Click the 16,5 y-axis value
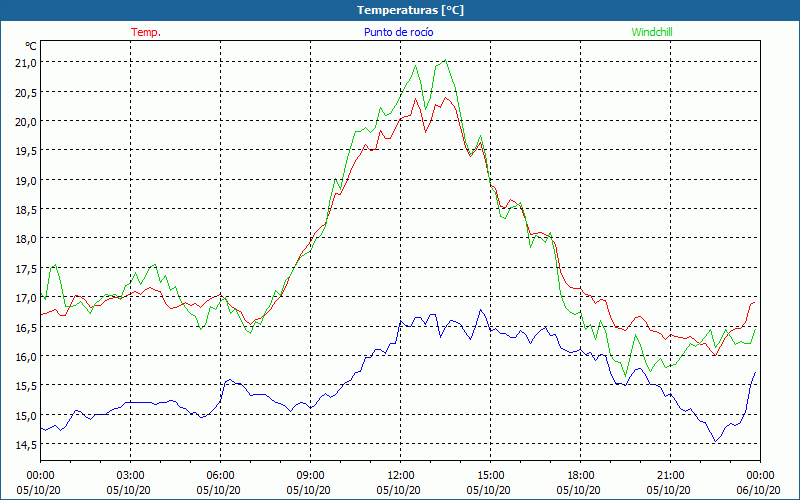800x500 pixels. [27, 327]
